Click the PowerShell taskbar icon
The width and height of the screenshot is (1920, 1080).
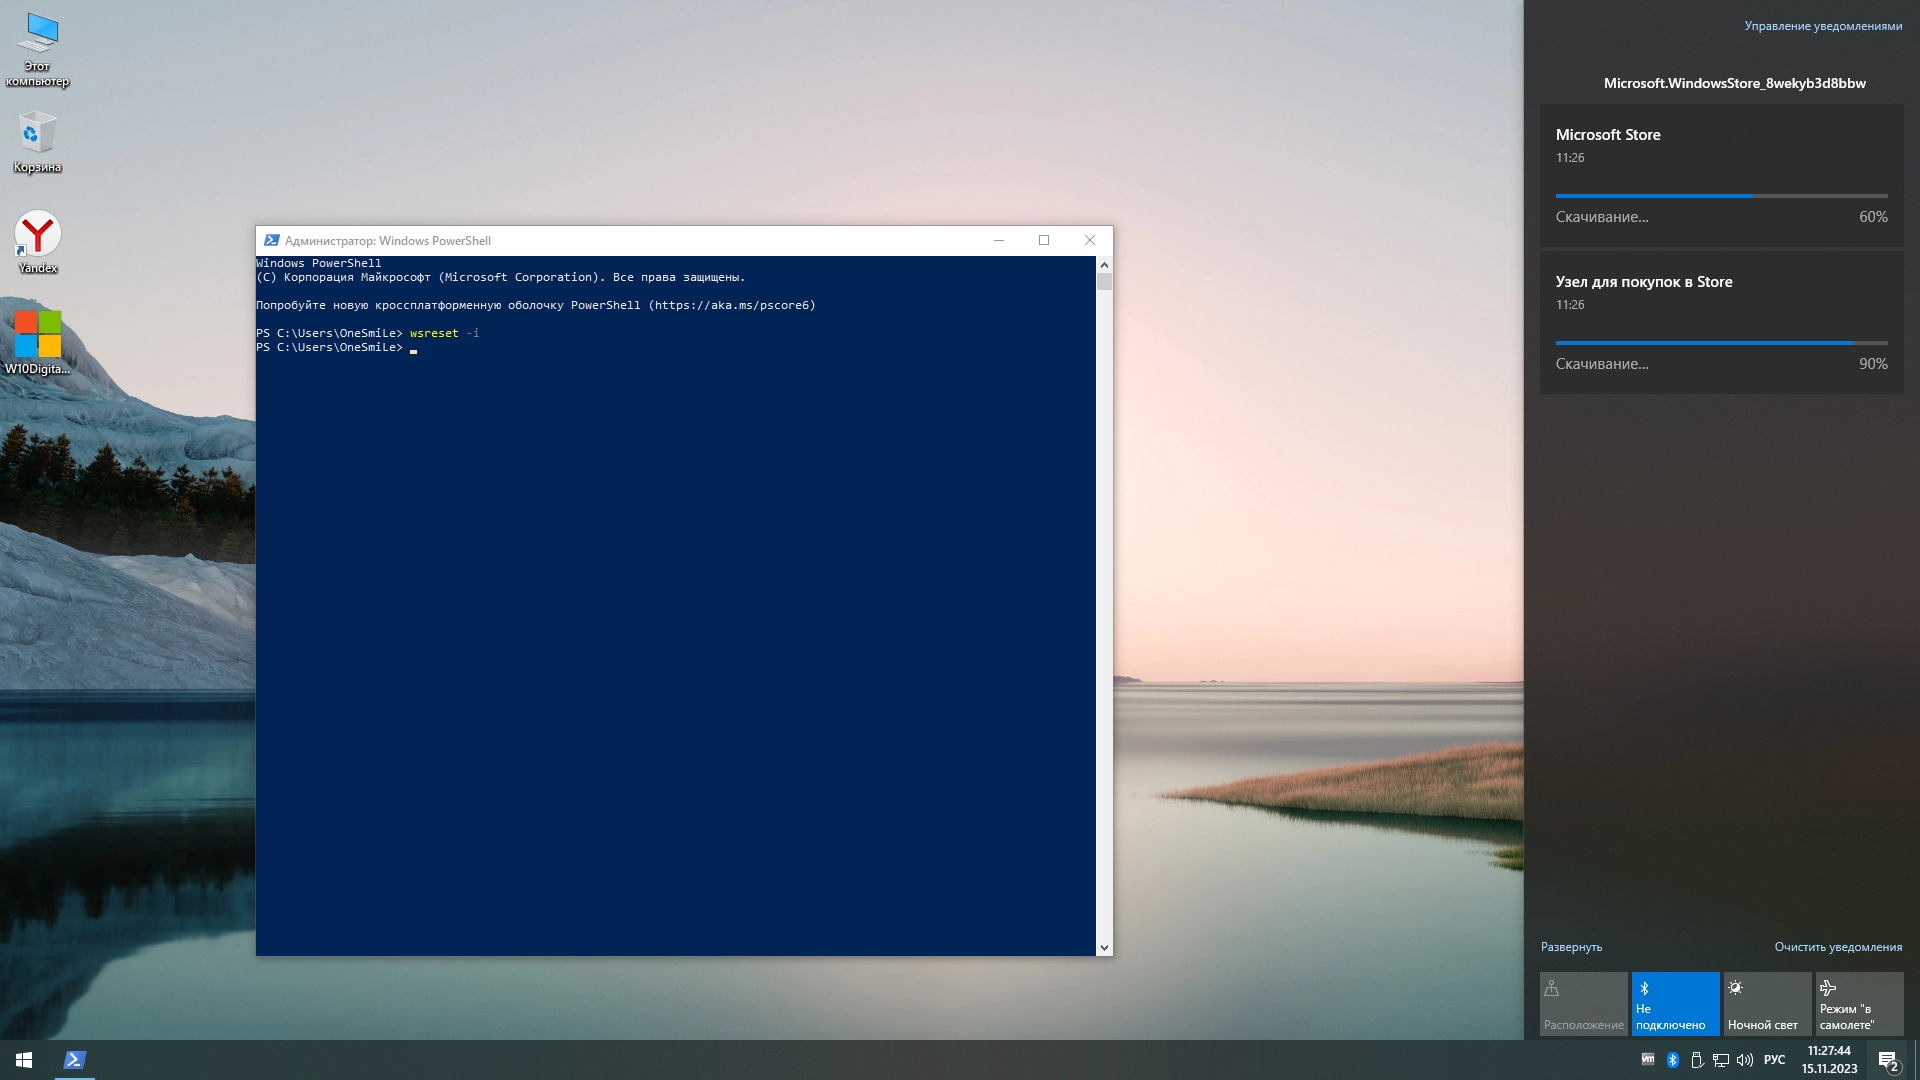(75, 1060)
